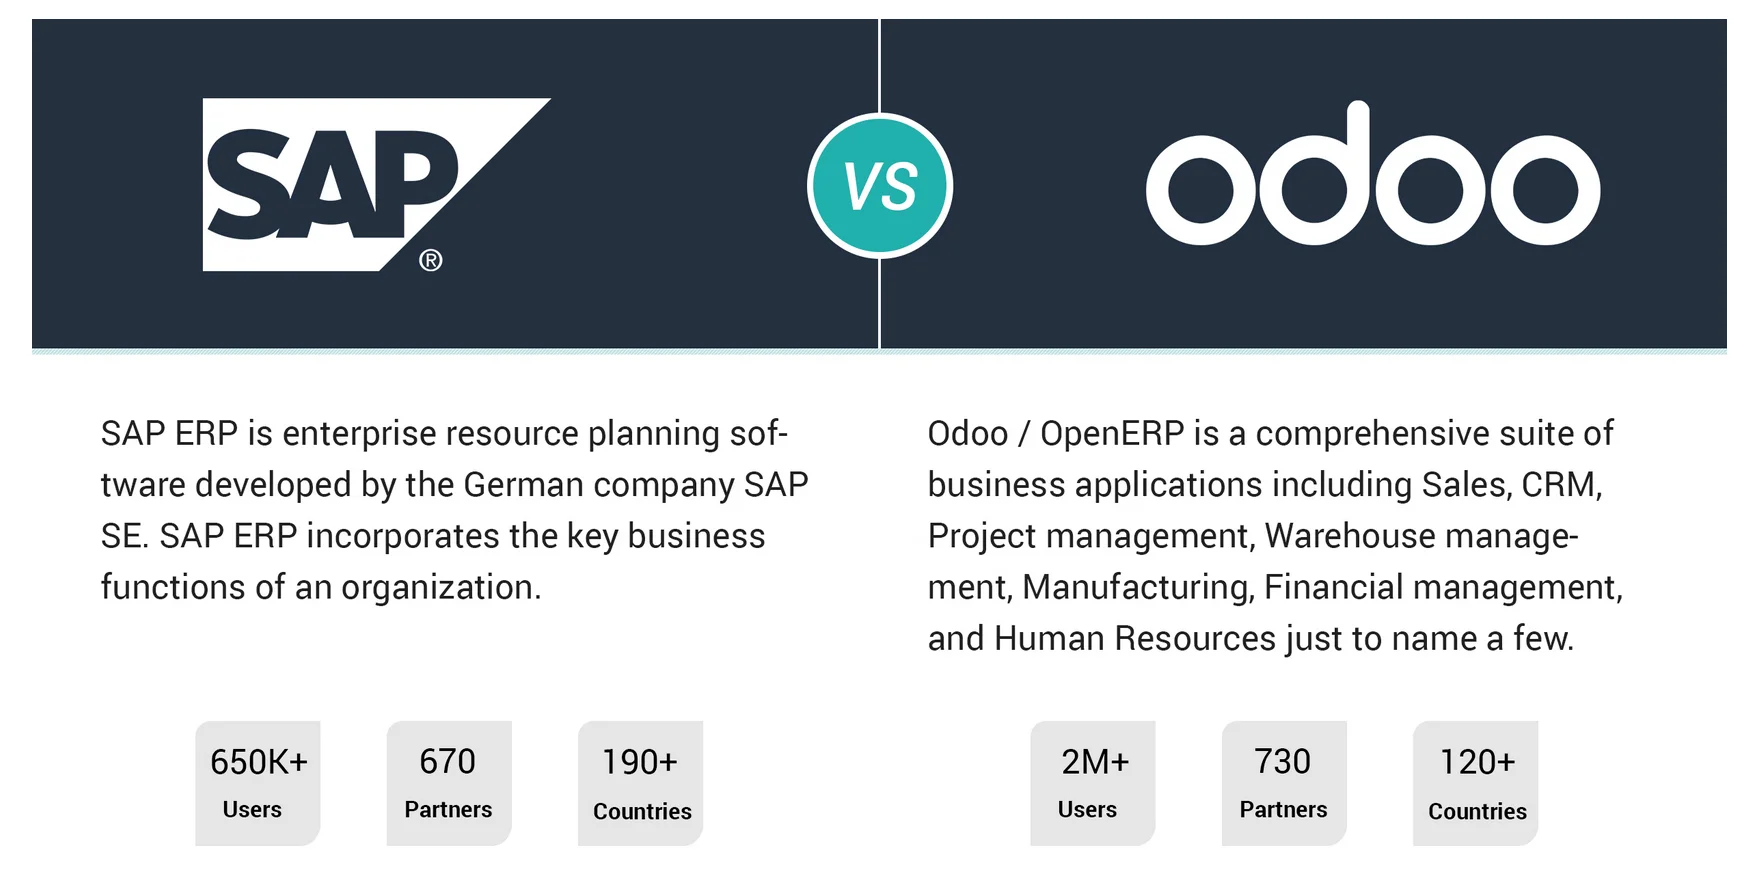The height and width of the screenshot is (876, 1752).
Task: Select the 730 Partners stat box
Action: (x=1284, y=783)
